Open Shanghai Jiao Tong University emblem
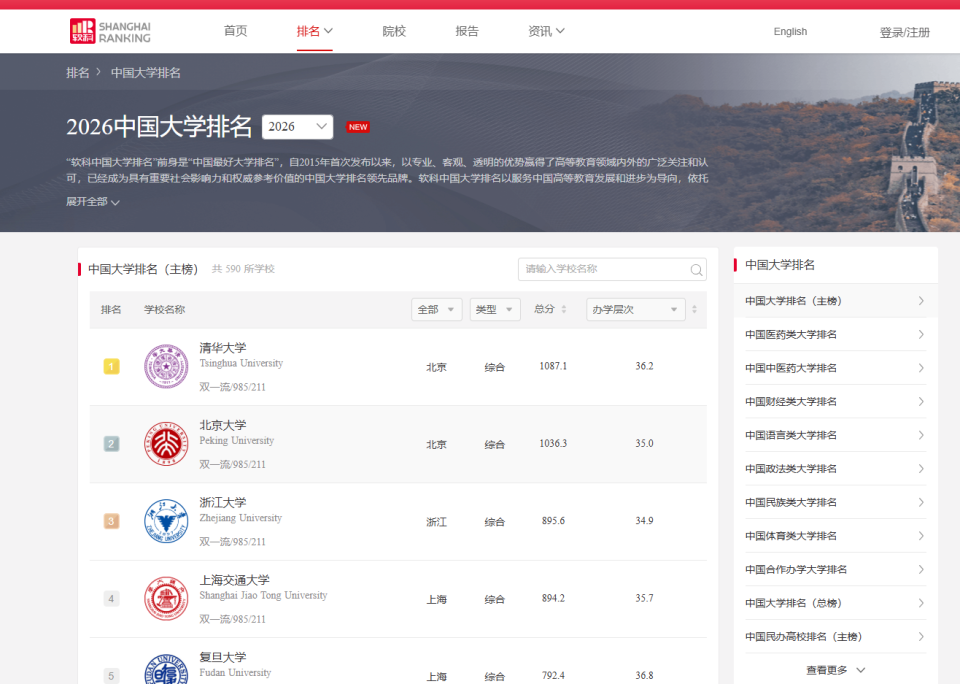 click(x=166, y=599)
